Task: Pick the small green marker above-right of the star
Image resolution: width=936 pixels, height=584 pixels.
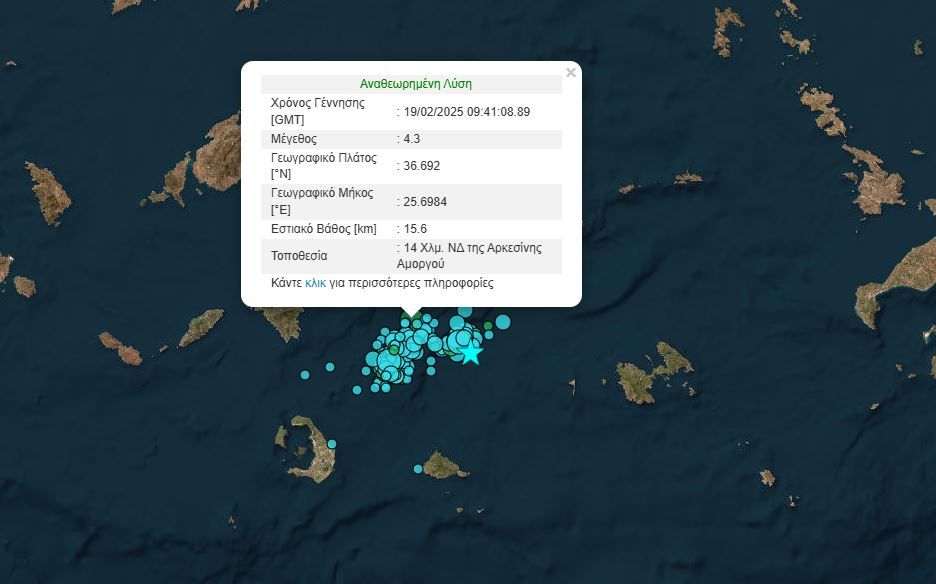Action: click(x=488, y=326)
